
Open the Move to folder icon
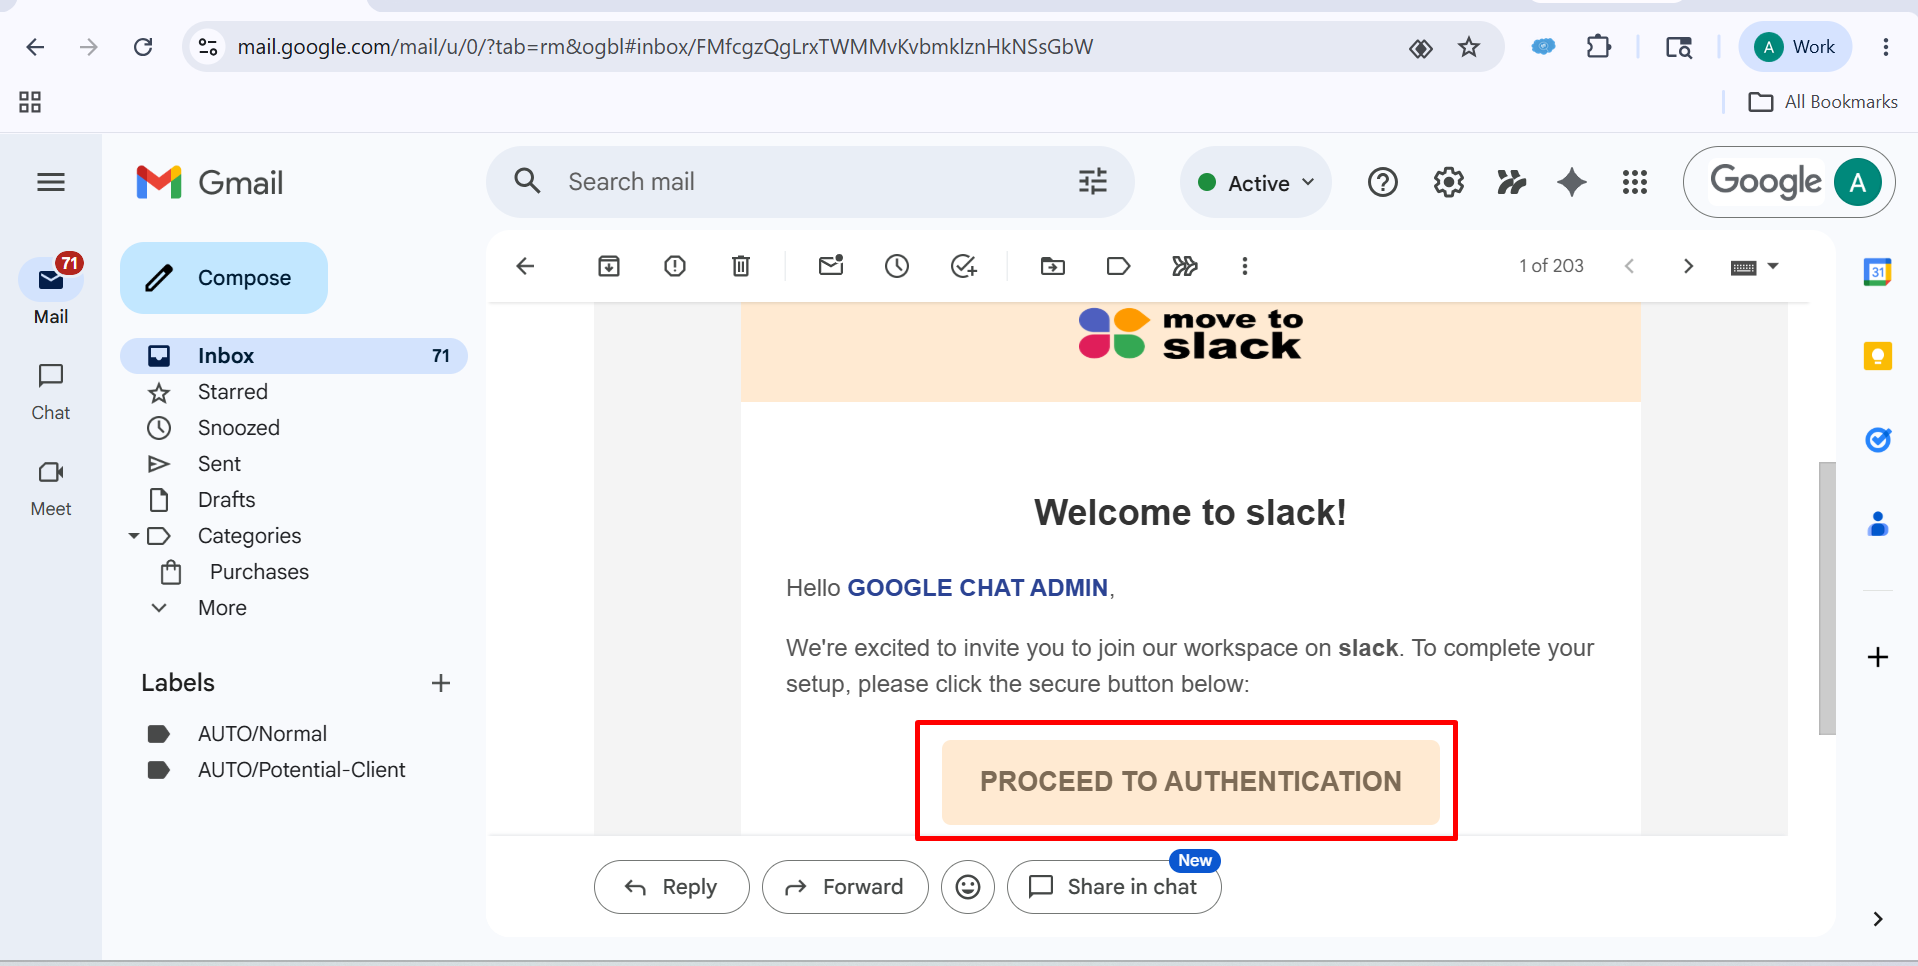click(x=1053, y=266)
